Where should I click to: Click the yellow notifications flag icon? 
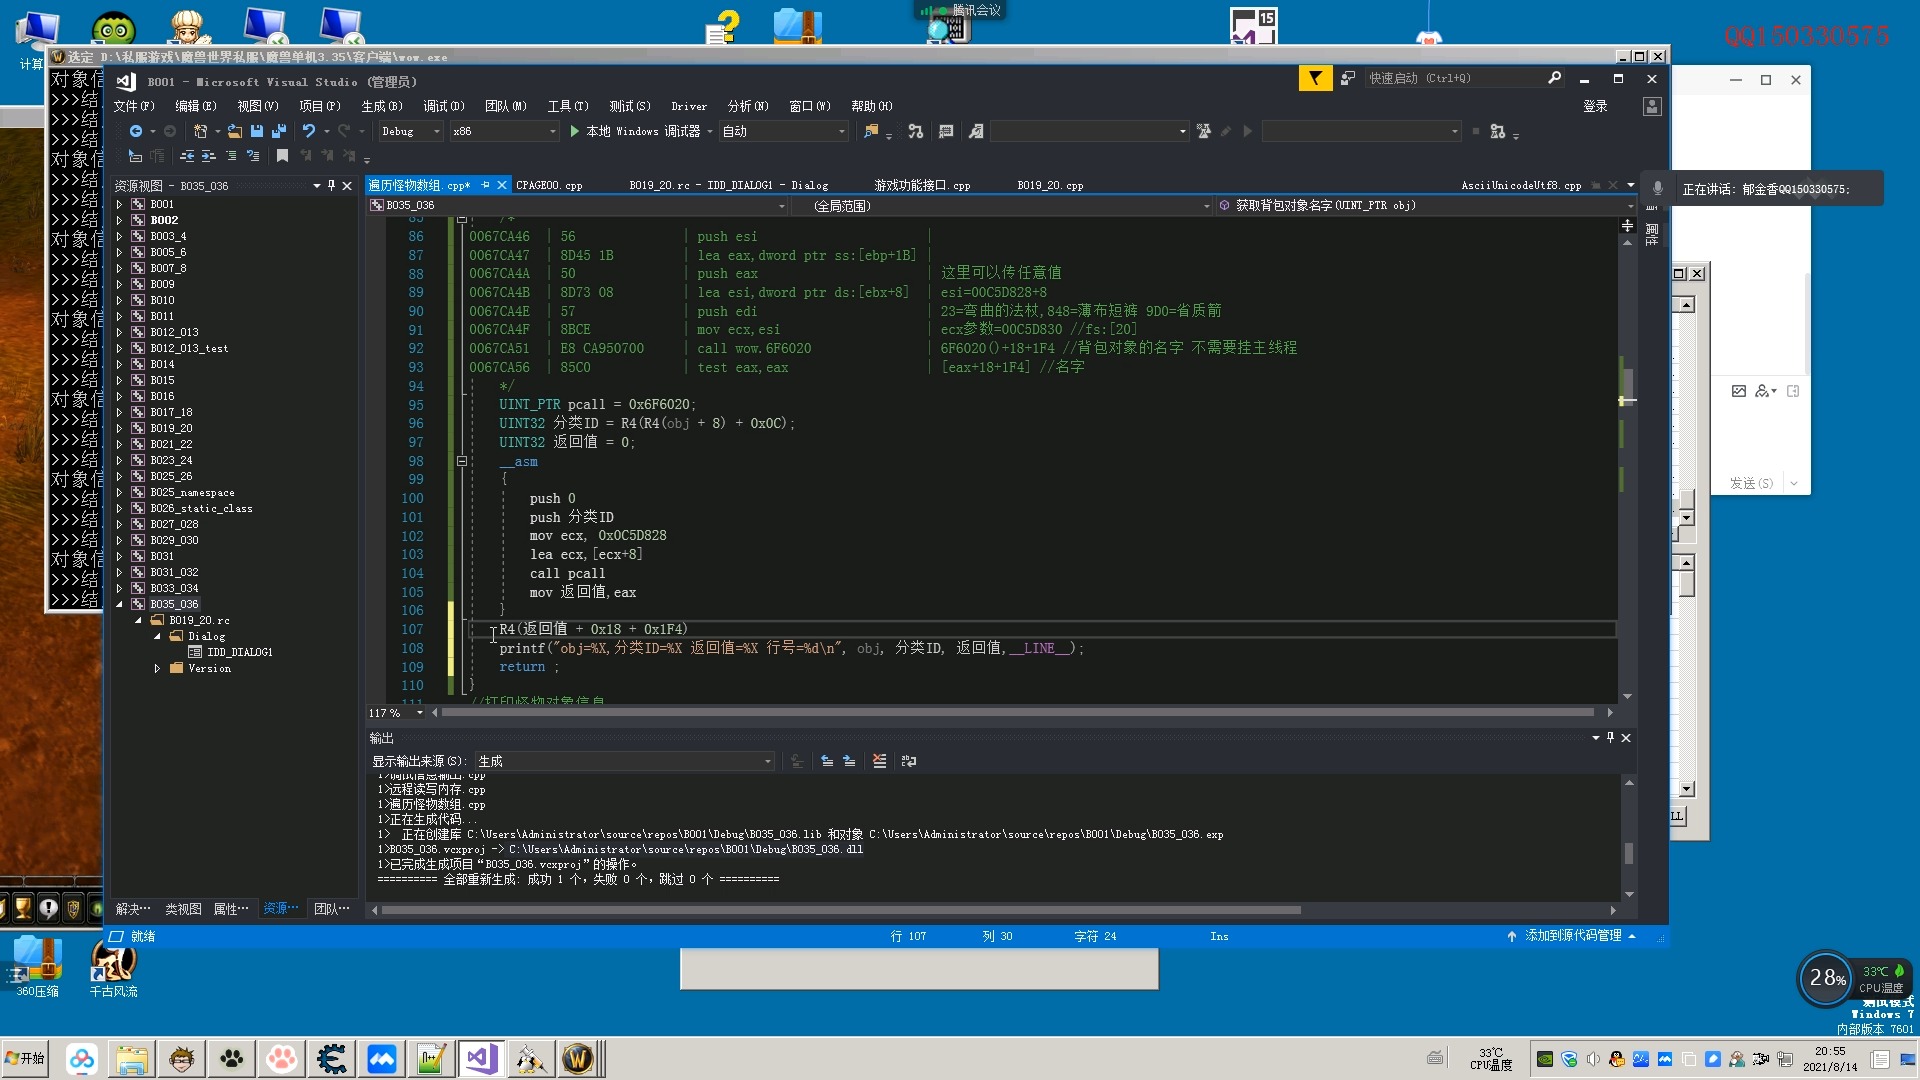1315,78
